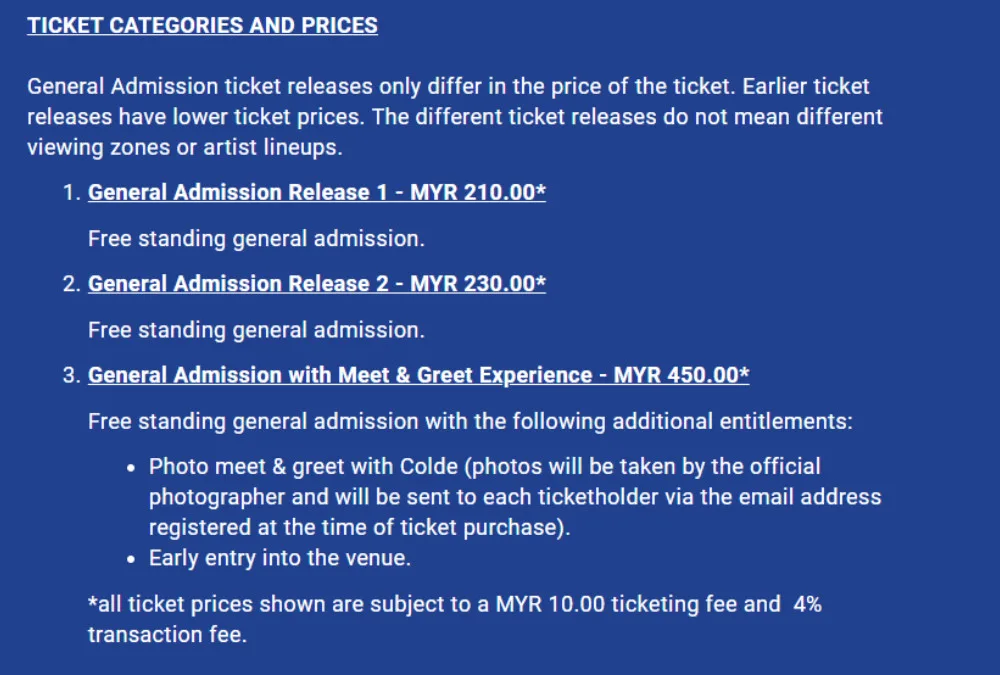Click the description text under Release 2
Image resolution: width=1000 pixels, height=675 pixels.
[x=256, y=330]
